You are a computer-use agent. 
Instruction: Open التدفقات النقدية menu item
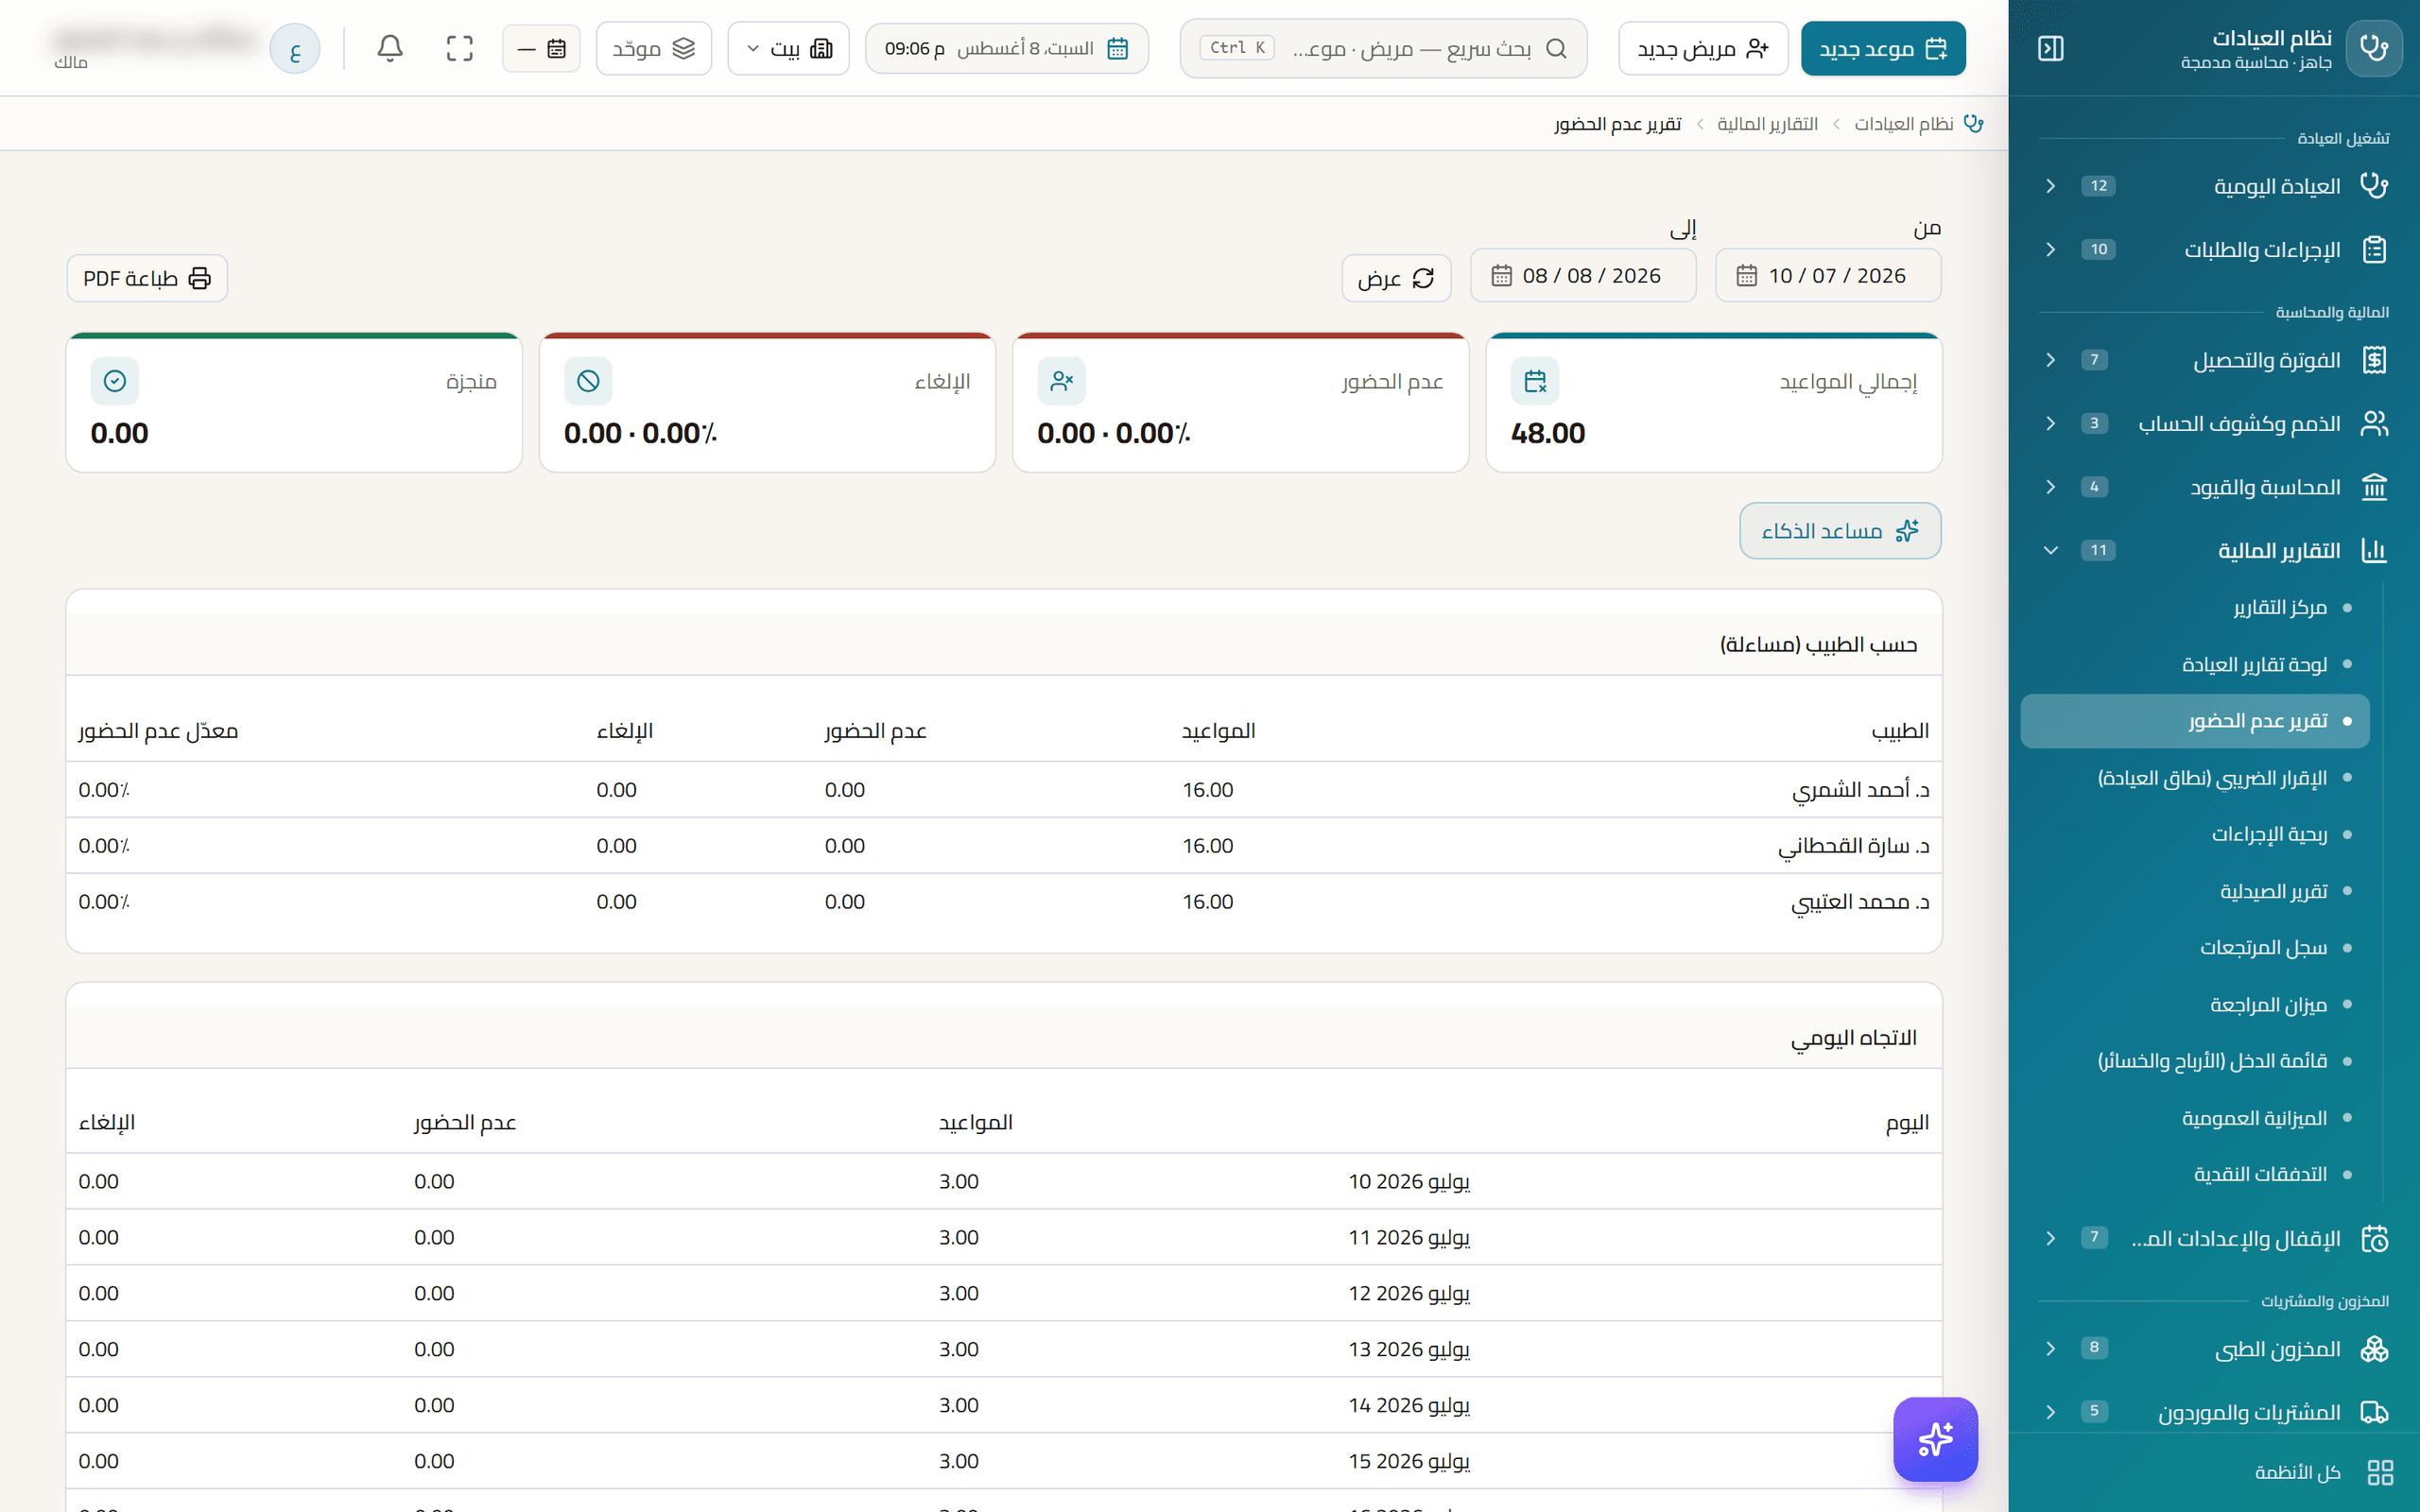[2195, 1174]
